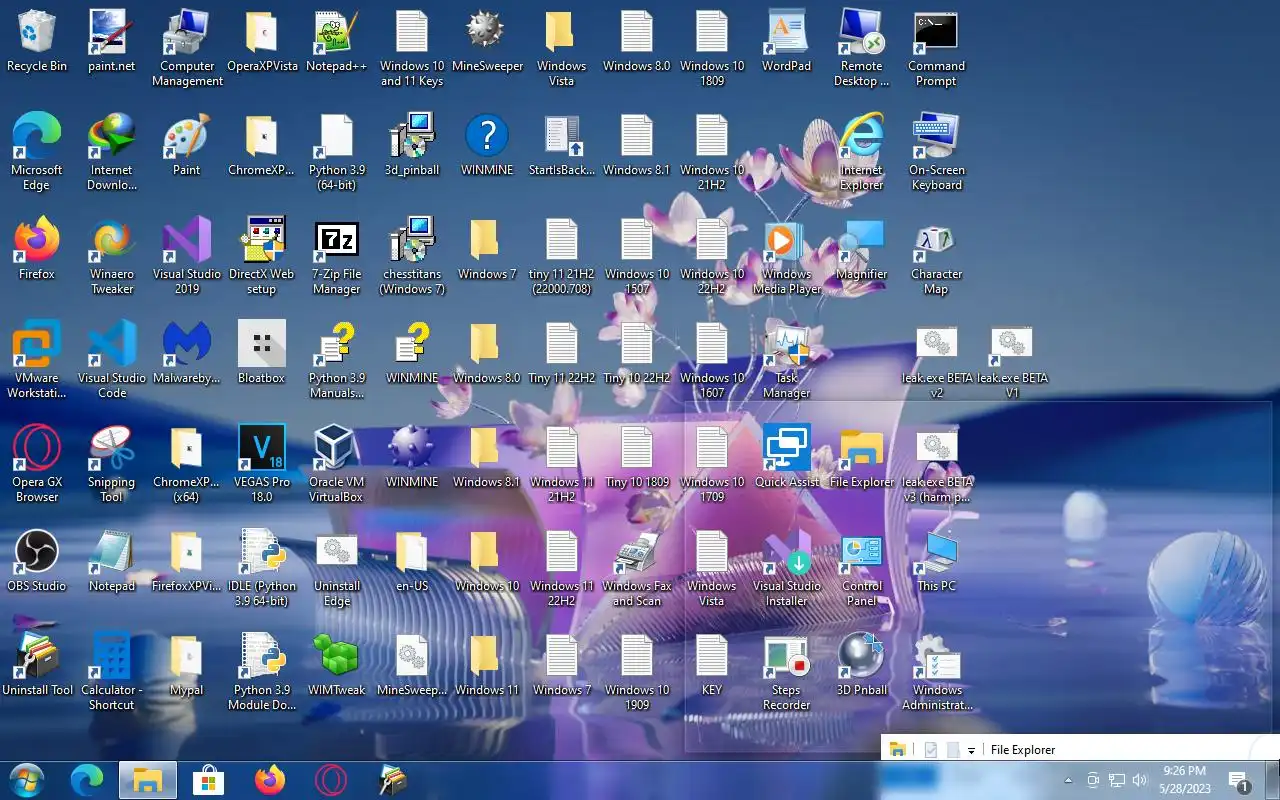
Task: Open Windows Media Player from the desktop
Action: [787, 257]
